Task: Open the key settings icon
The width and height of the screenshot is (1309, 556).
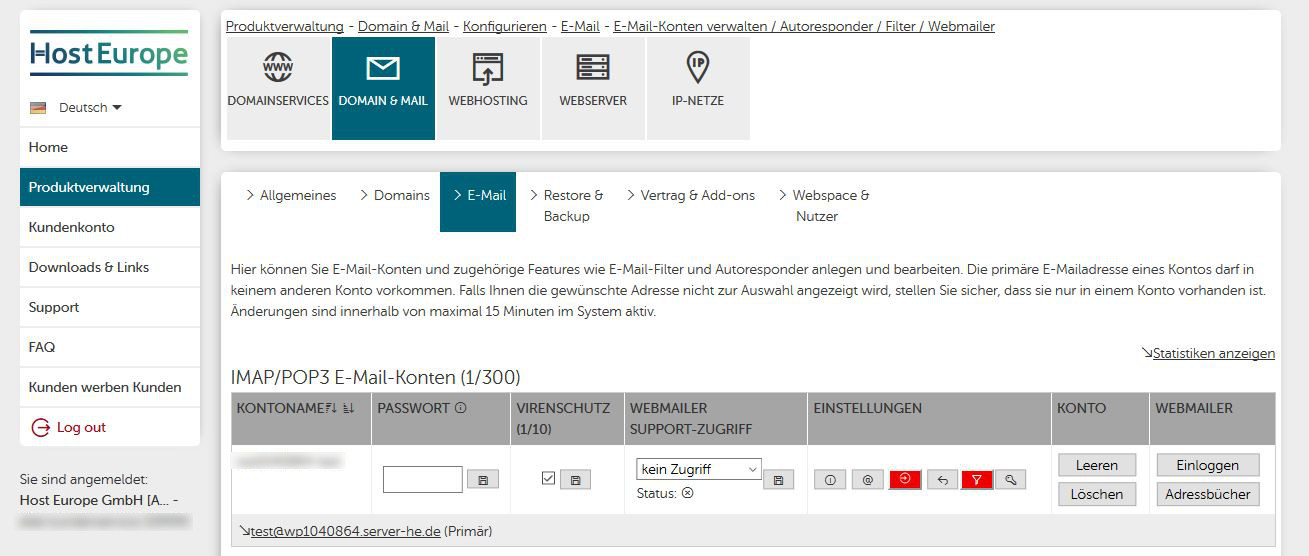Action: click(1011, 480)
